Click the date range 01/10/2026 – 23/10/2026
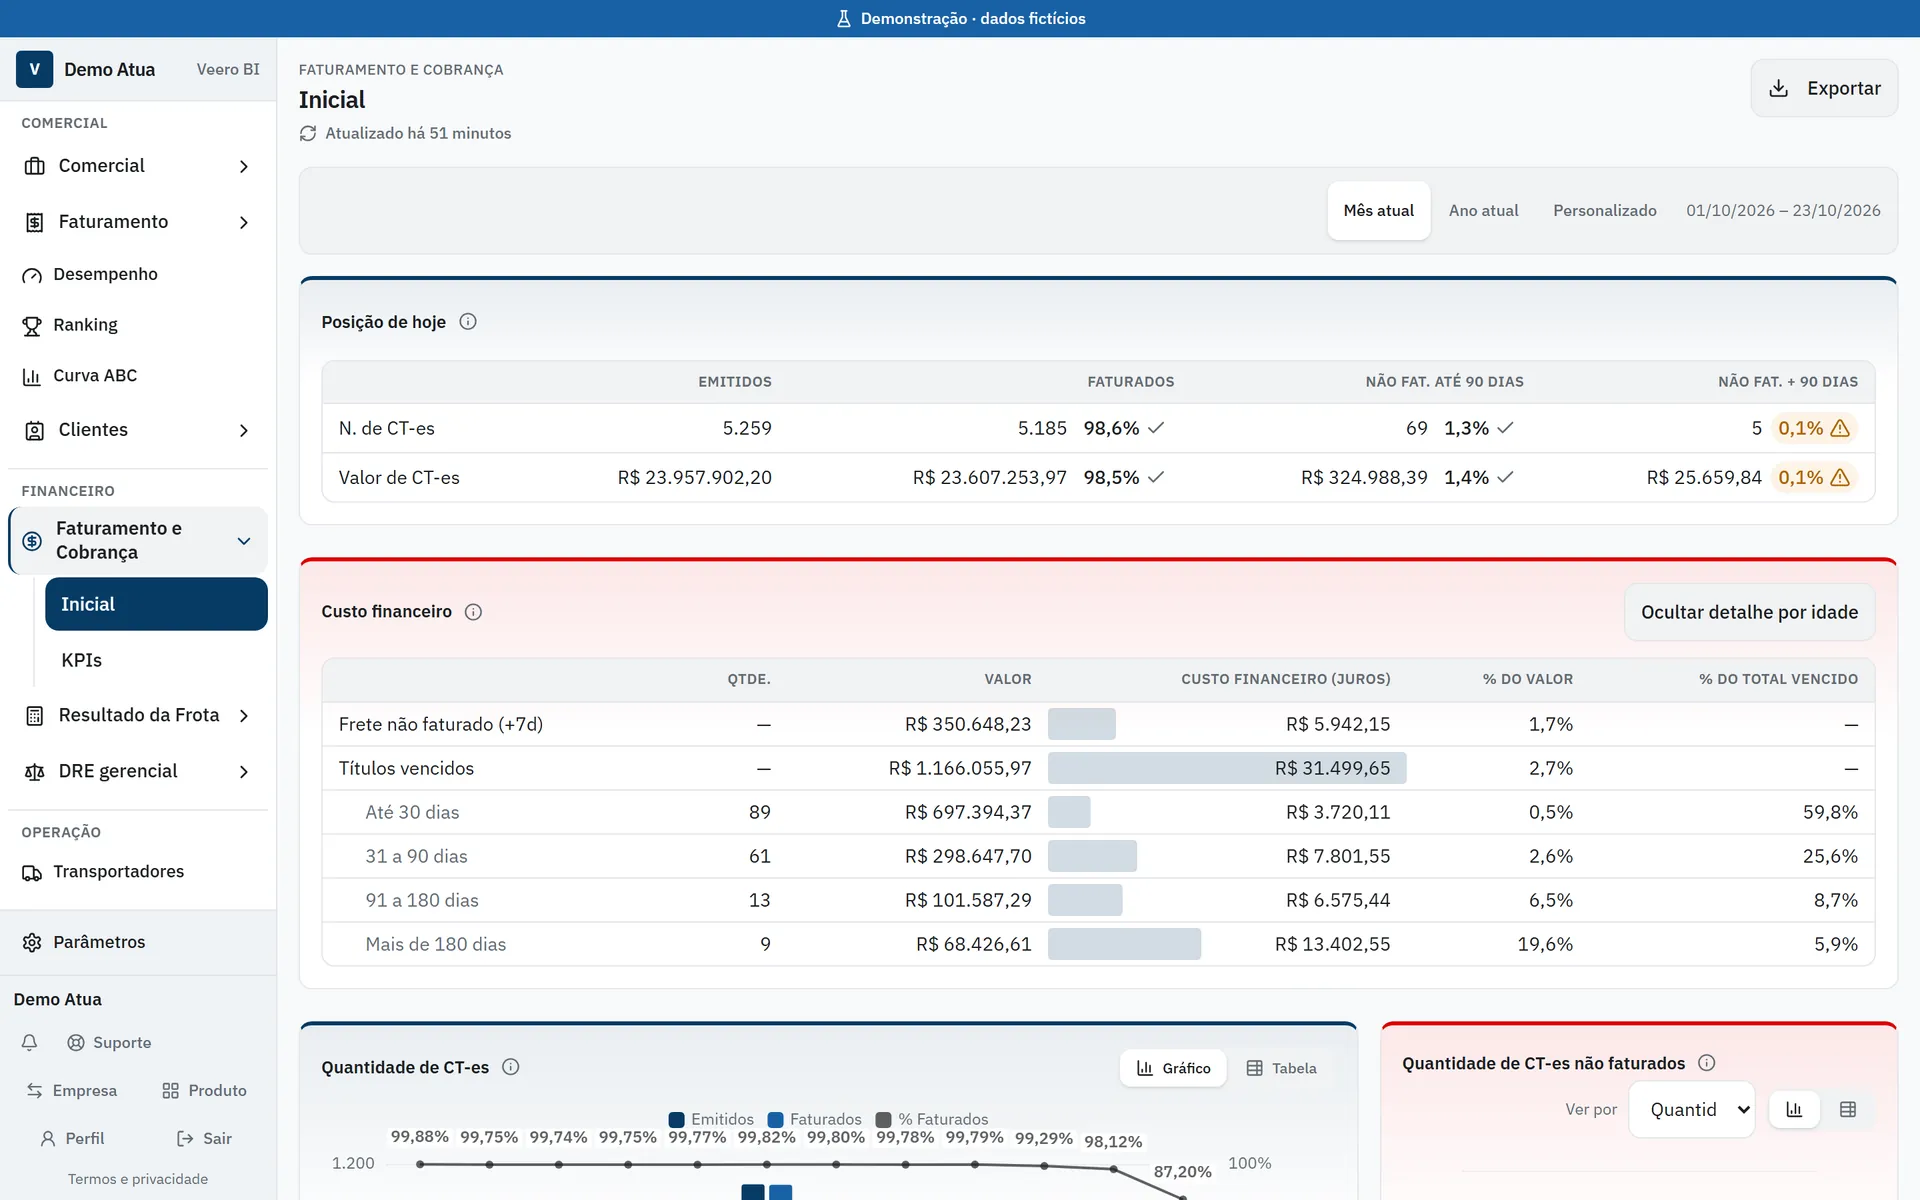The image size is (1920, 1200). point(1783,211)
